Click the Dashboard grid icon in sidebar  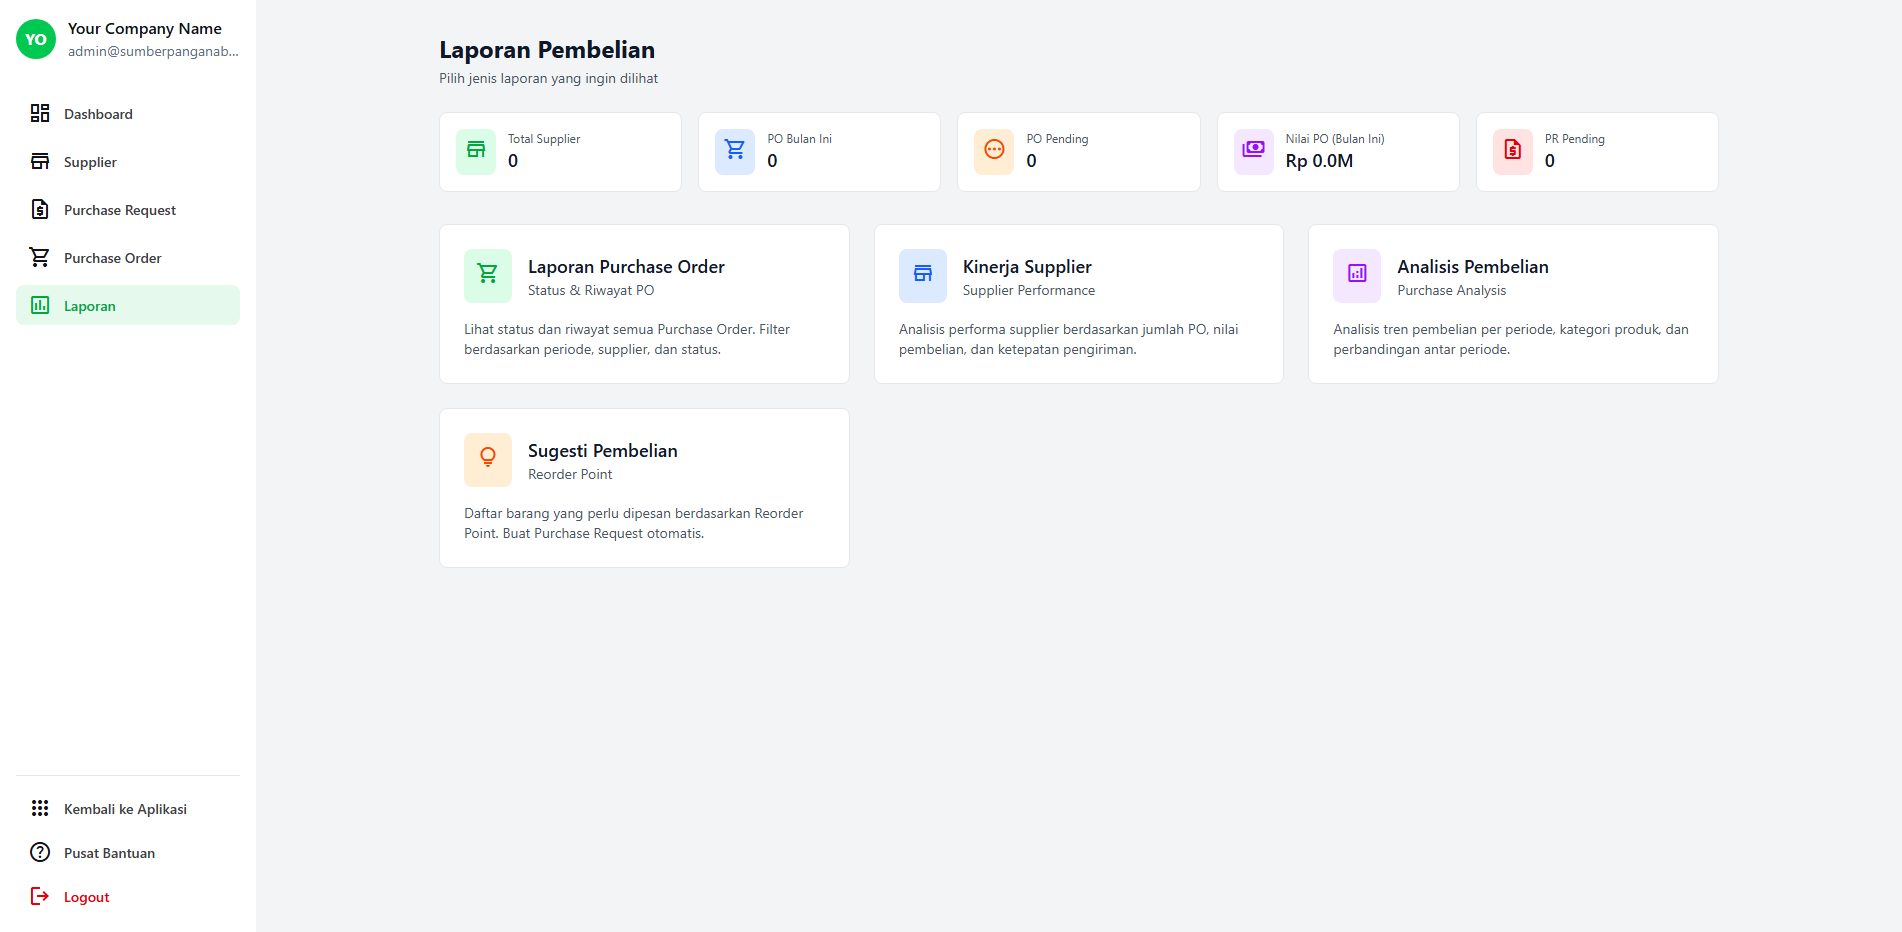pos(40,114)
